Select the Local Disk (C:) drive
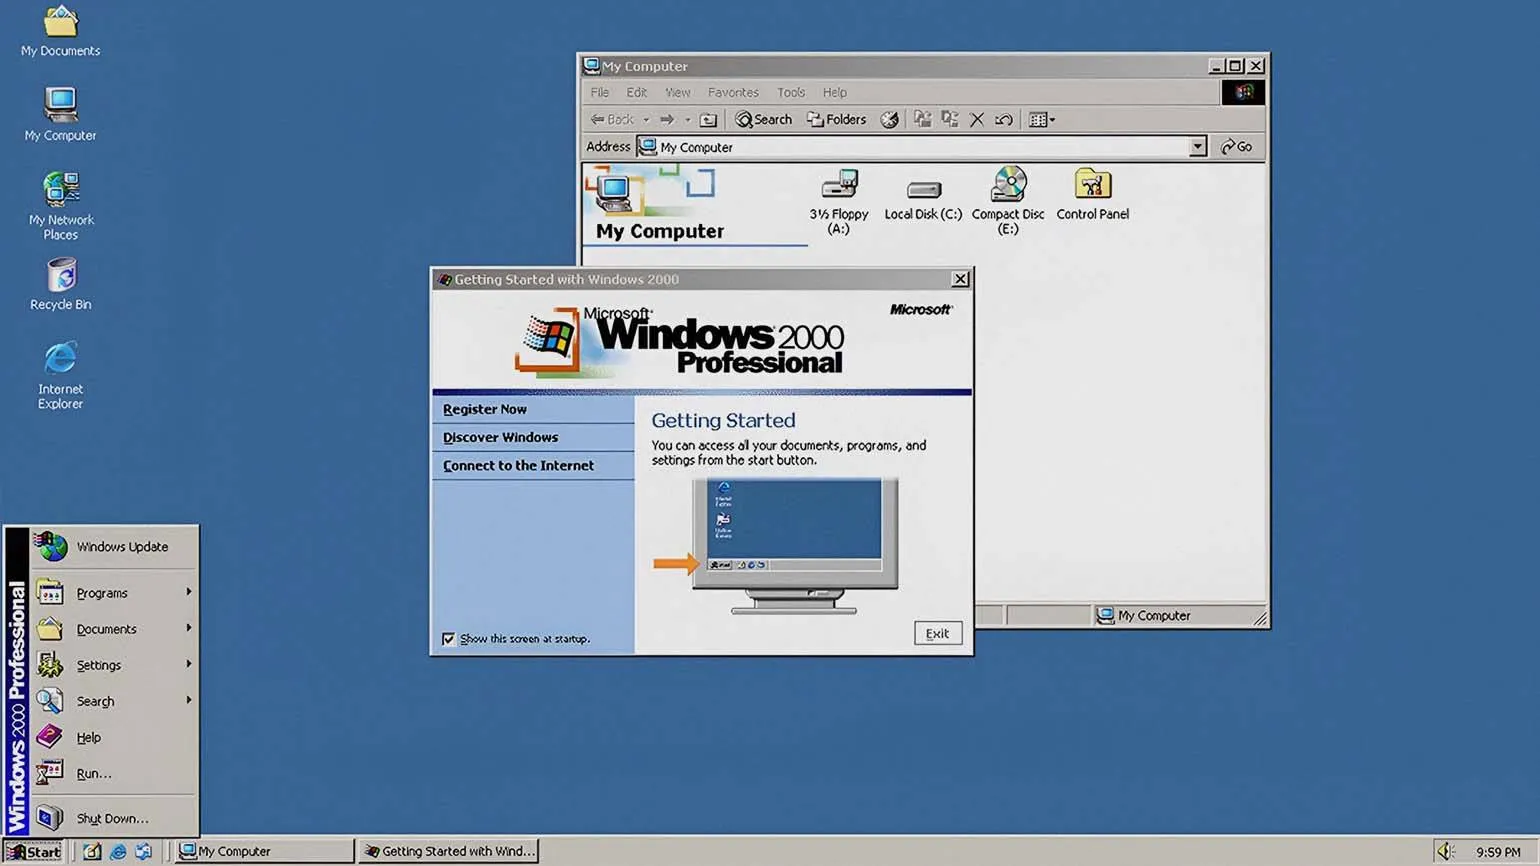Screen dimensions: 1540x866 coord(923,192)
